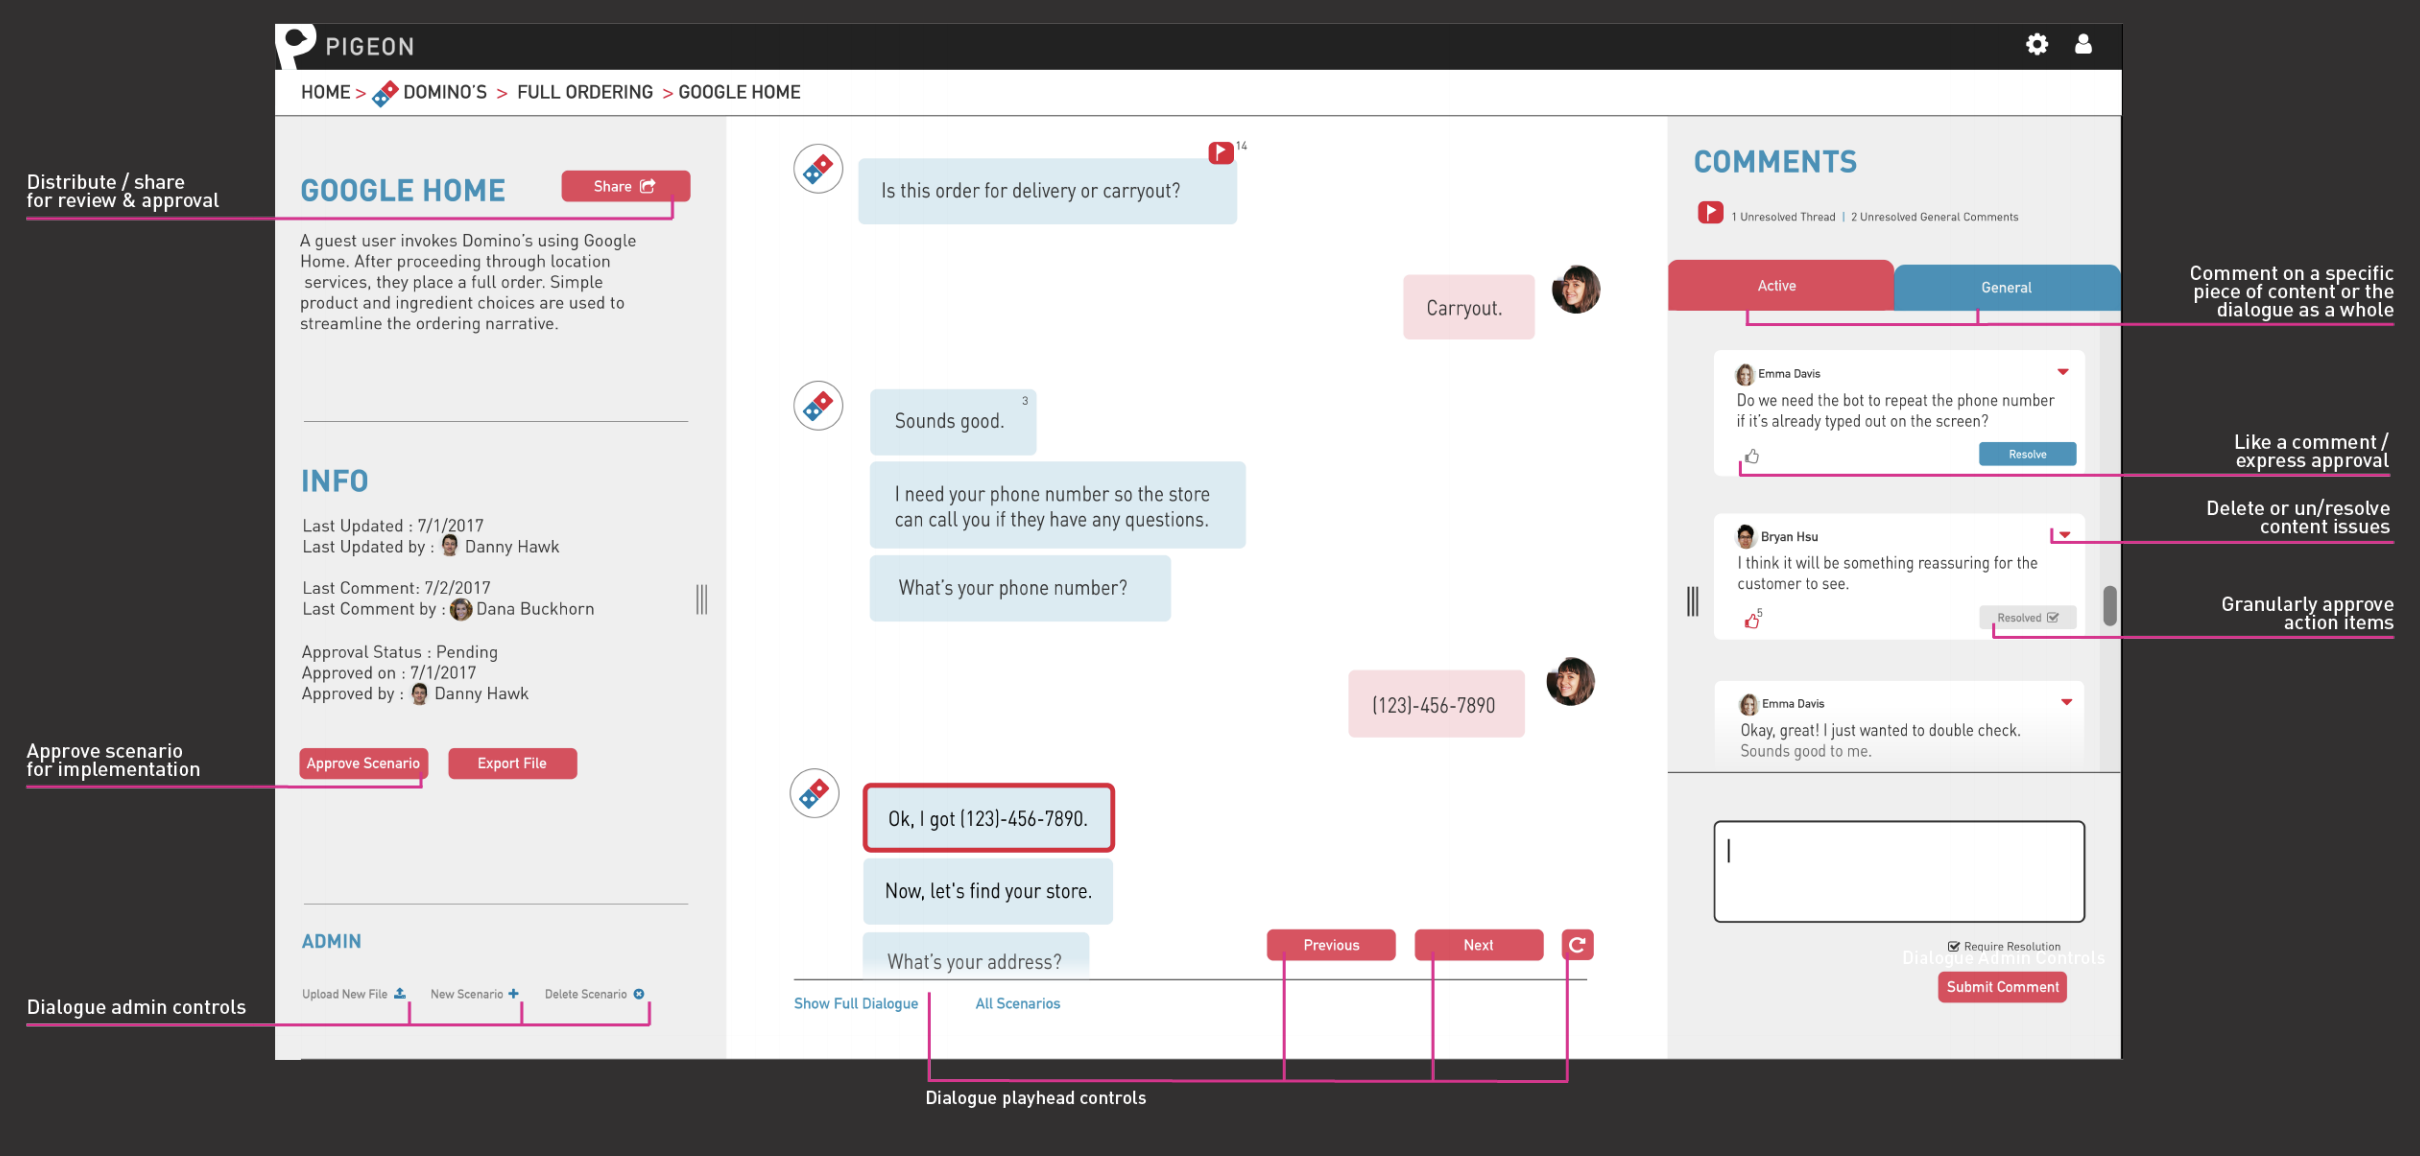Expand options arrow on Emma's 'Okay, great!' comment
The image size is (2420, 1156).
[2067, 702]
